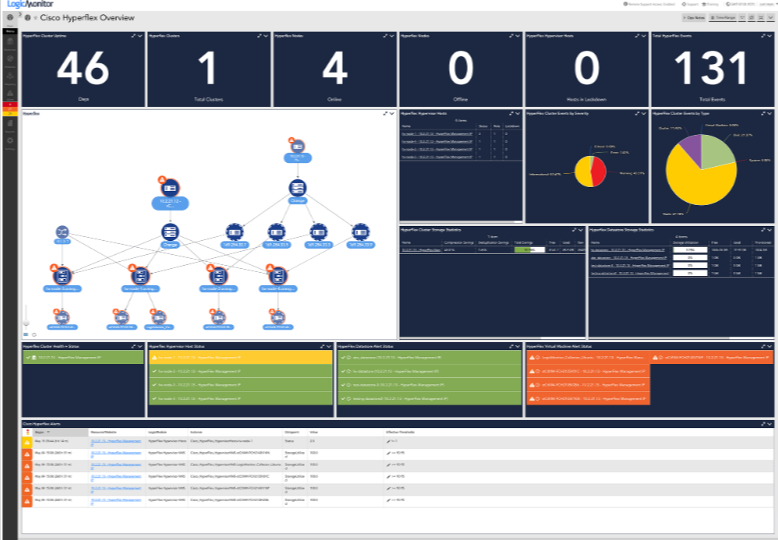The image size is (778, 540).
Task: Click the warning severity icon in first alert row
Action: pyautogui.click(x=27, y=442)
